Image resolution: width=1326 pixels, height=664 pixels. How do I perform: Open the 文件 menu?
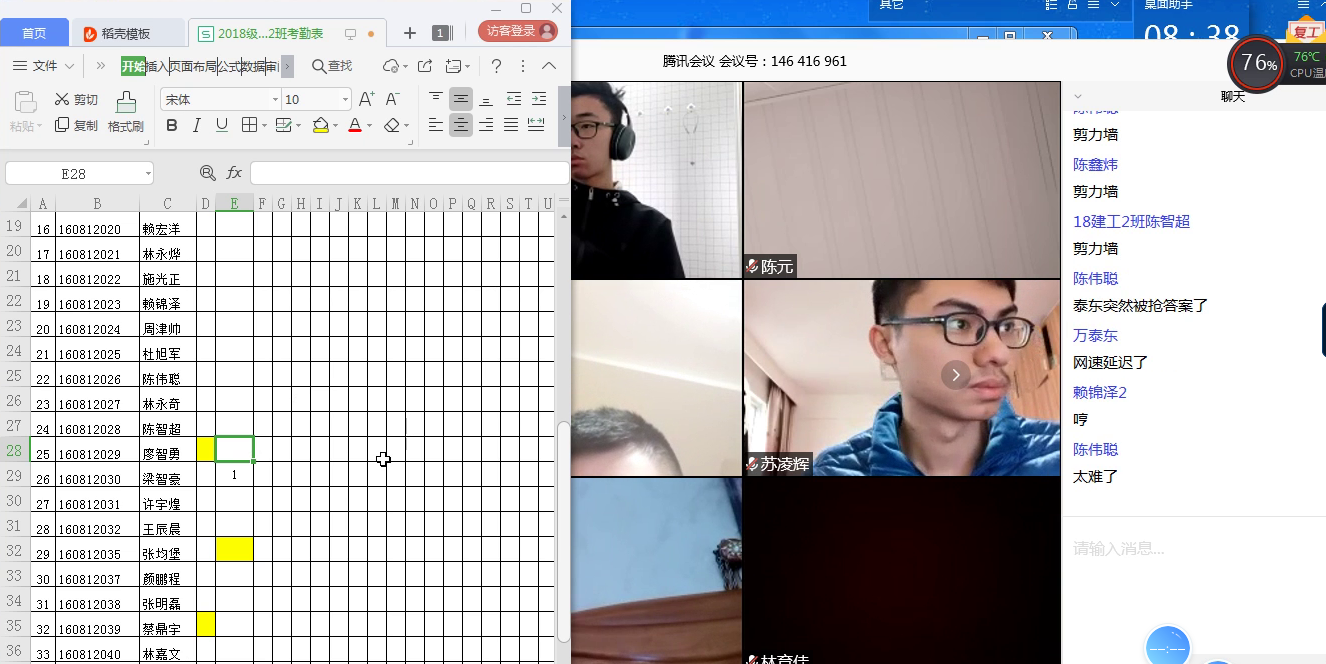(45, 66)
